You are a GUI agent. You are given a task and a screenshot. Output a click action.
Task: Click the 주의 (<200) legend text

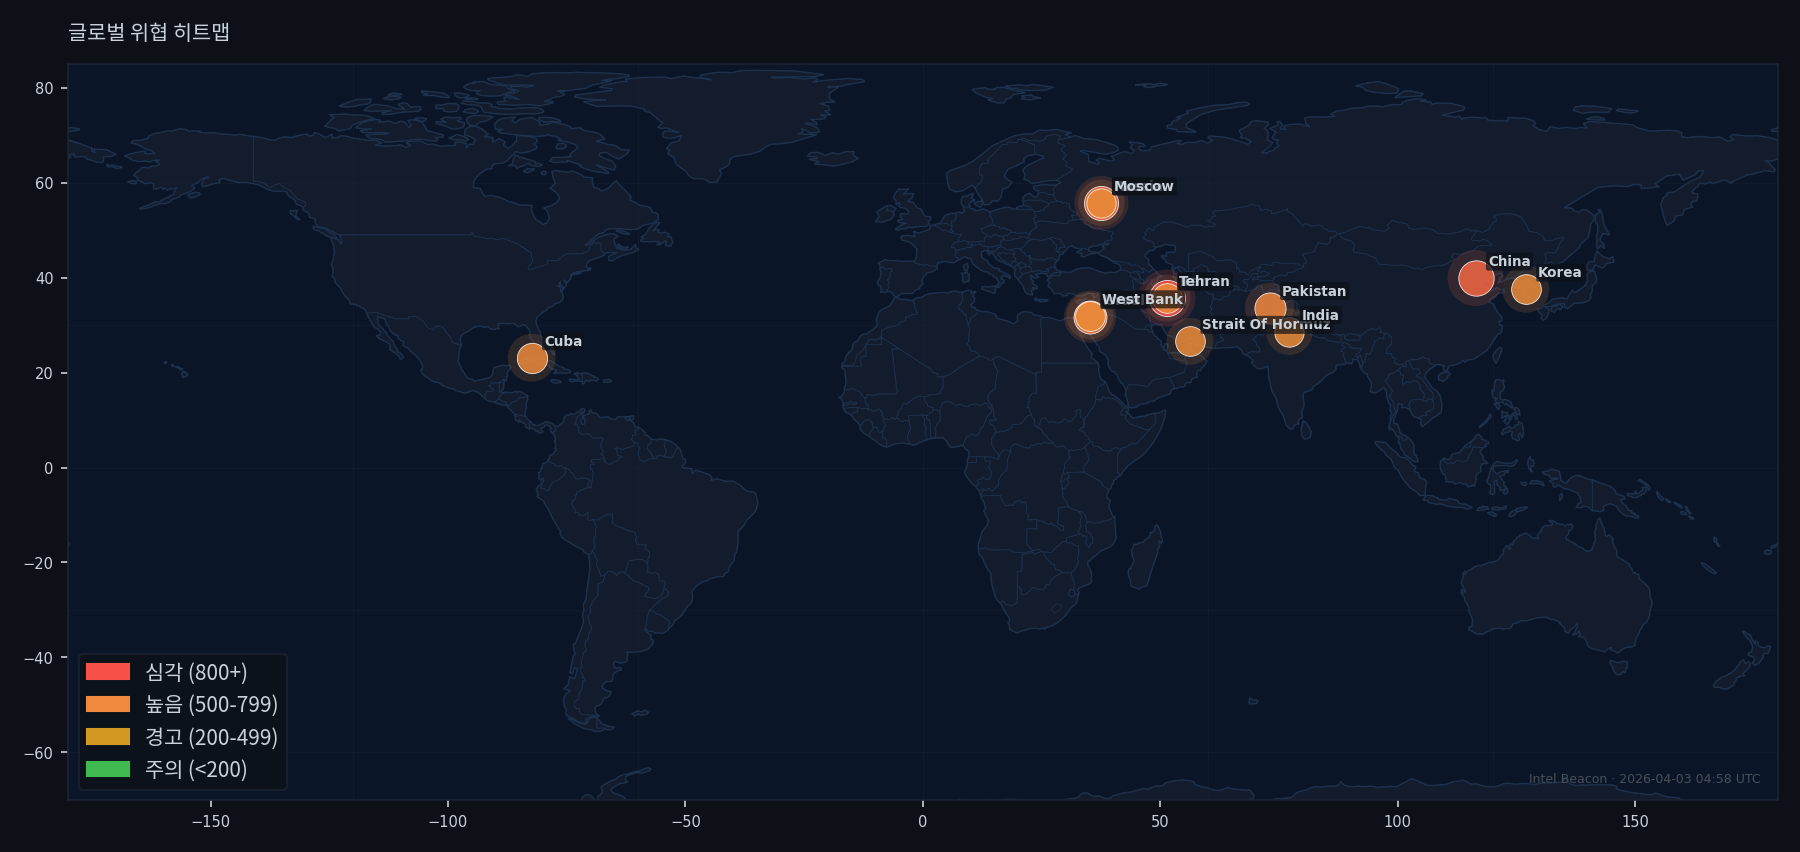coord(196,769)
